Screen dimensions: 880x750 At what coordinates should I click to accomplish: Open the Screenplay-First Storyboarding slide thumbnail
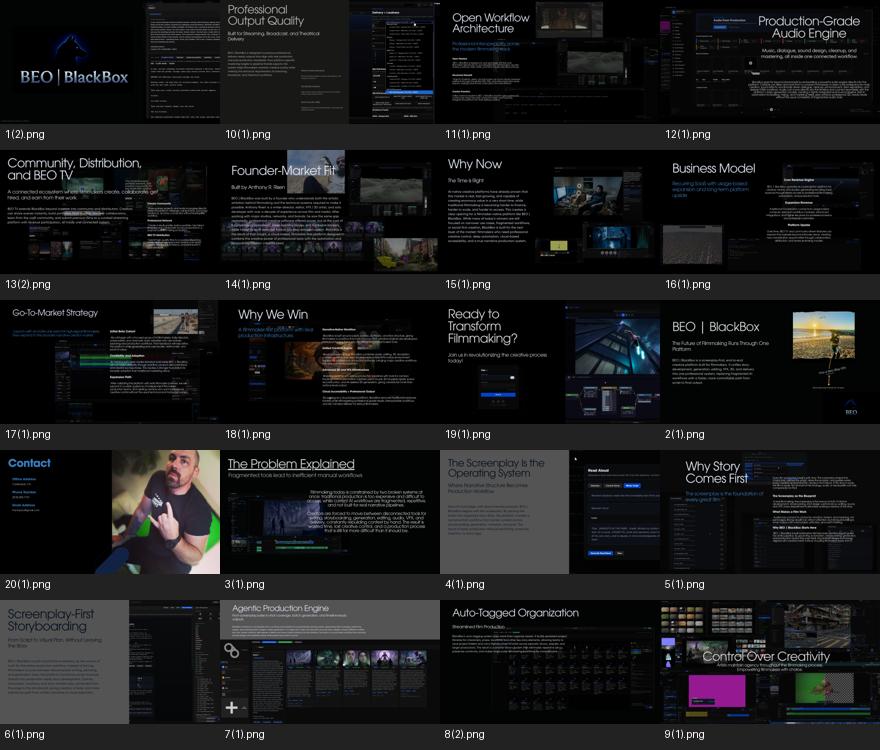[110, 661]
